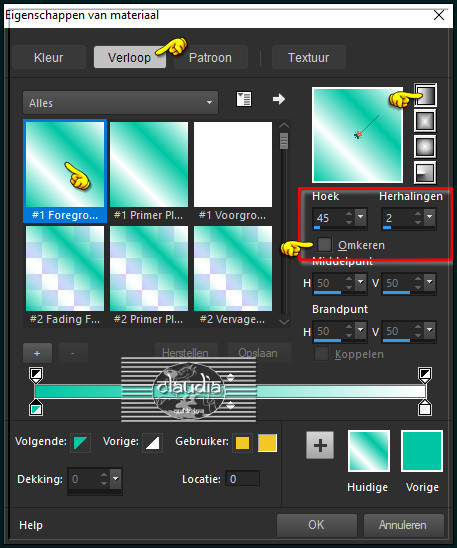The image size is (457, 548).
Task: Select the rectangular gradient style icon
Action: click(425, 121)
